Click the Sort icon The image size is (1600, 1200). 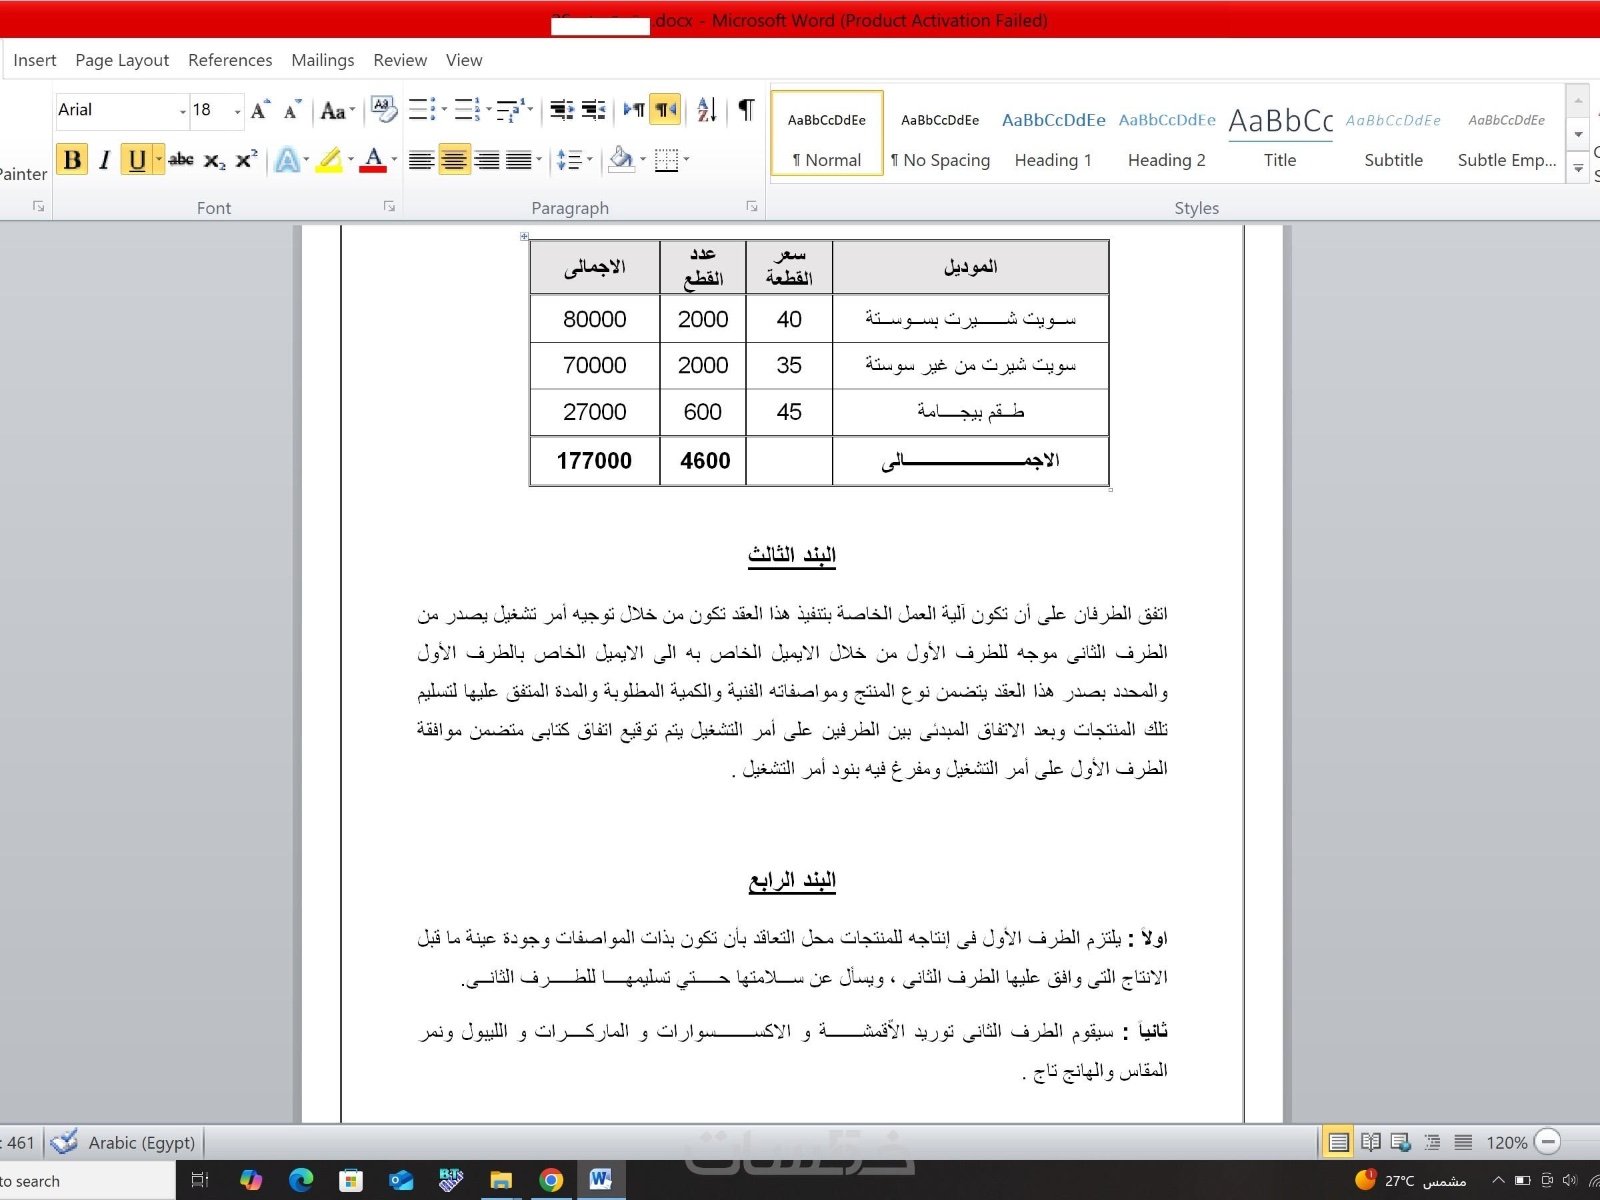coord(706,110)
